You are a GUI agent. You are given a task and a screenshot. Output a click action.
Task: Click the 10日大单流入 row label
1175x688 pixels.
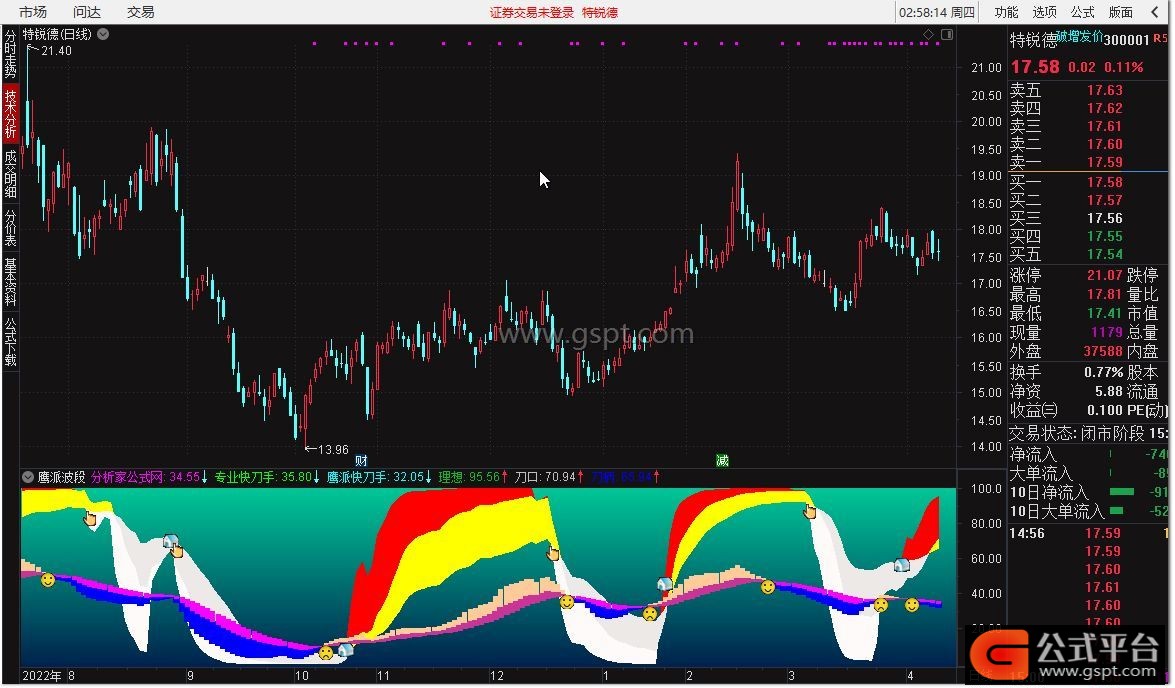click(x=1057, y=511)
